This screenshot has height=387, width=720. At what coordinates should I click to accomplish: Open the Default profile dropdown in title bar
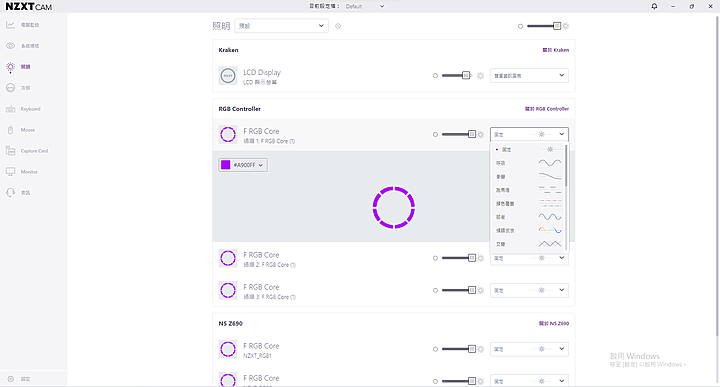coord(365,6)
